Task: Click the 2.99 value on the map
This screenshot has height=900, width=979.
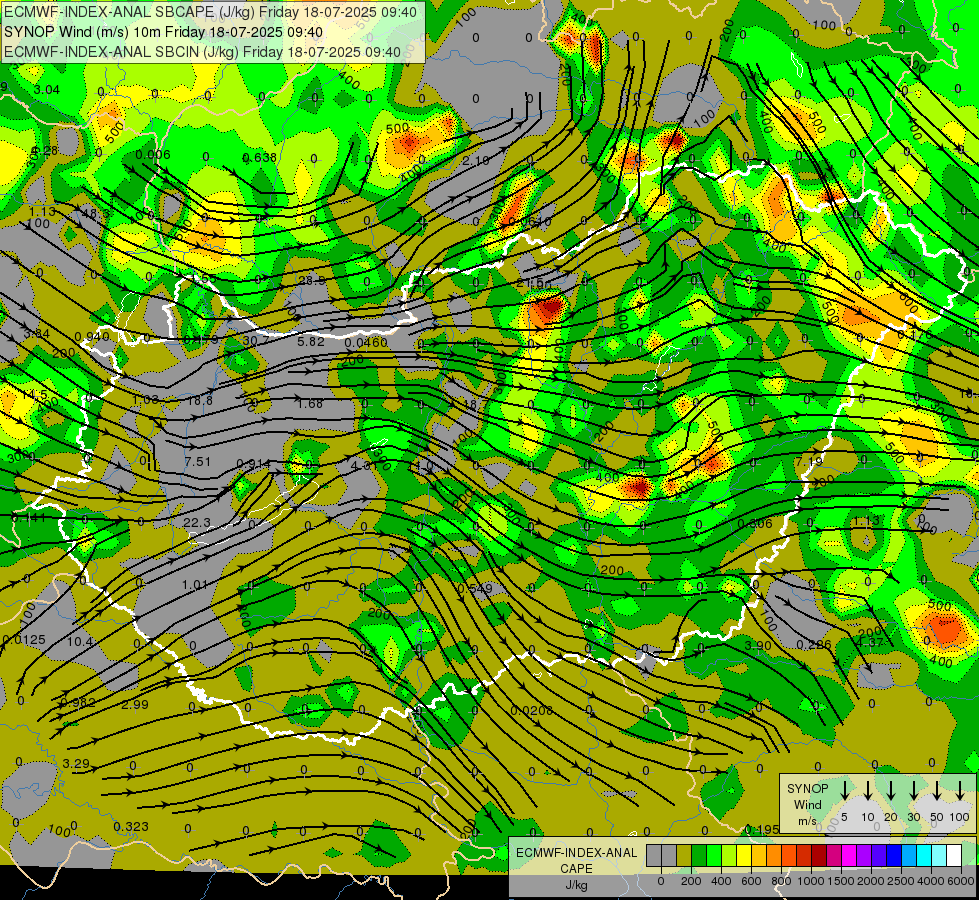Action: 135,705
